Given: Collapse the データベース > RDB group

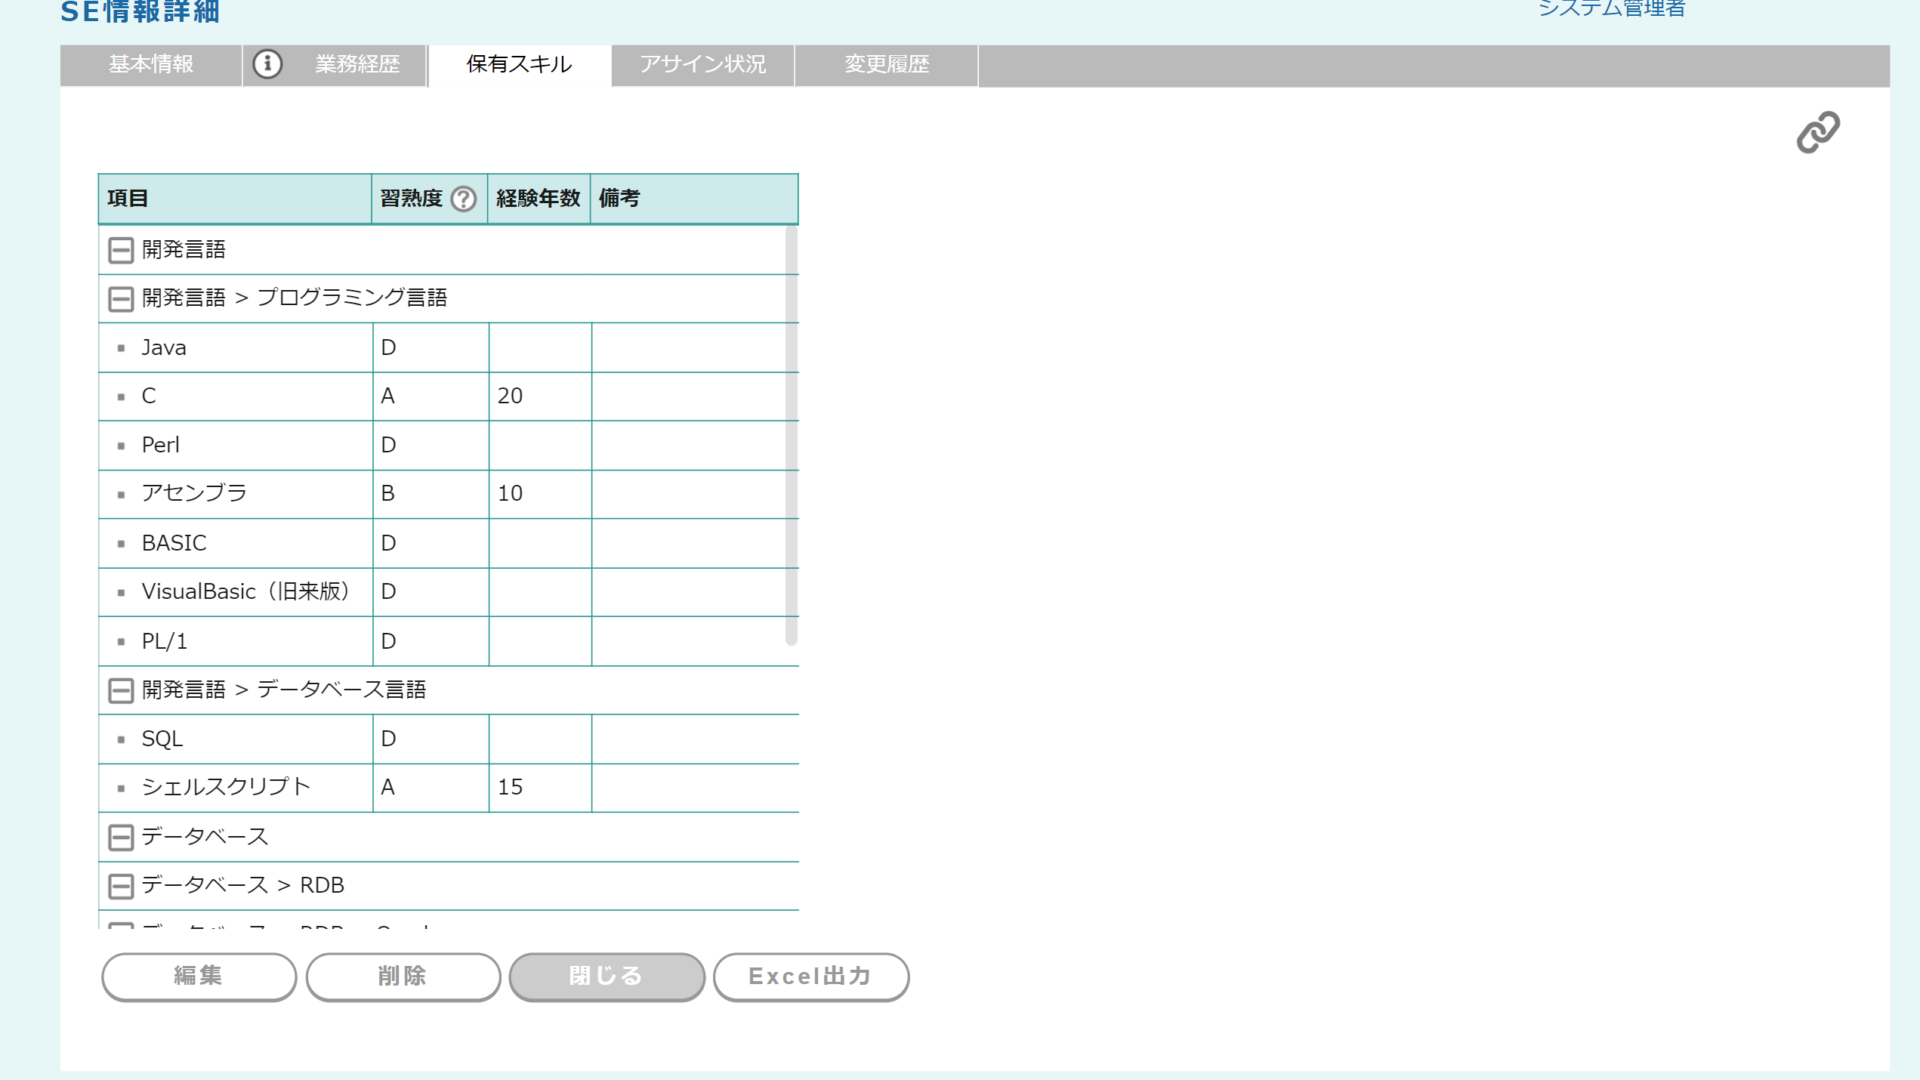Looking at the screenshot, I should click(121, 886).
